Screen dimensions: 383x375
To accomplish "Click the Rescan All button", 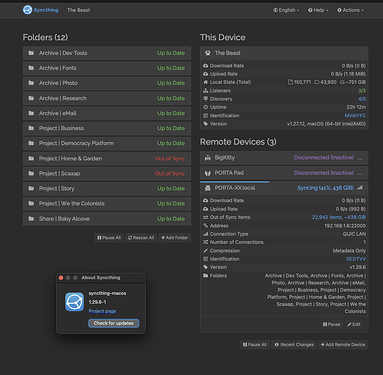I will (x=141, y=238).
